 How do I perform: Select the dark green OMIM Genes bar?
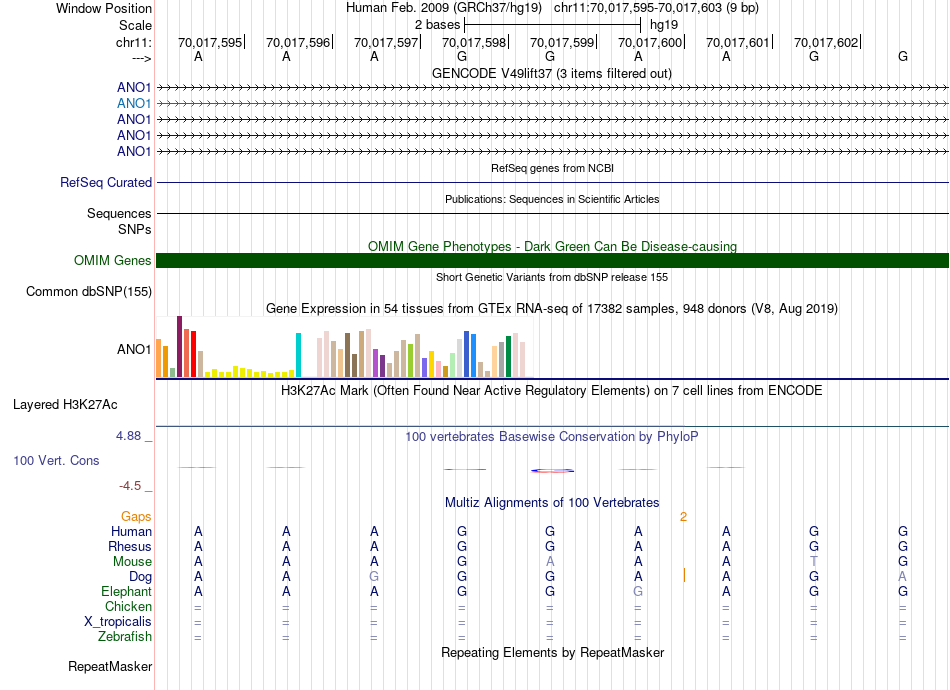(x=552, y=261)
